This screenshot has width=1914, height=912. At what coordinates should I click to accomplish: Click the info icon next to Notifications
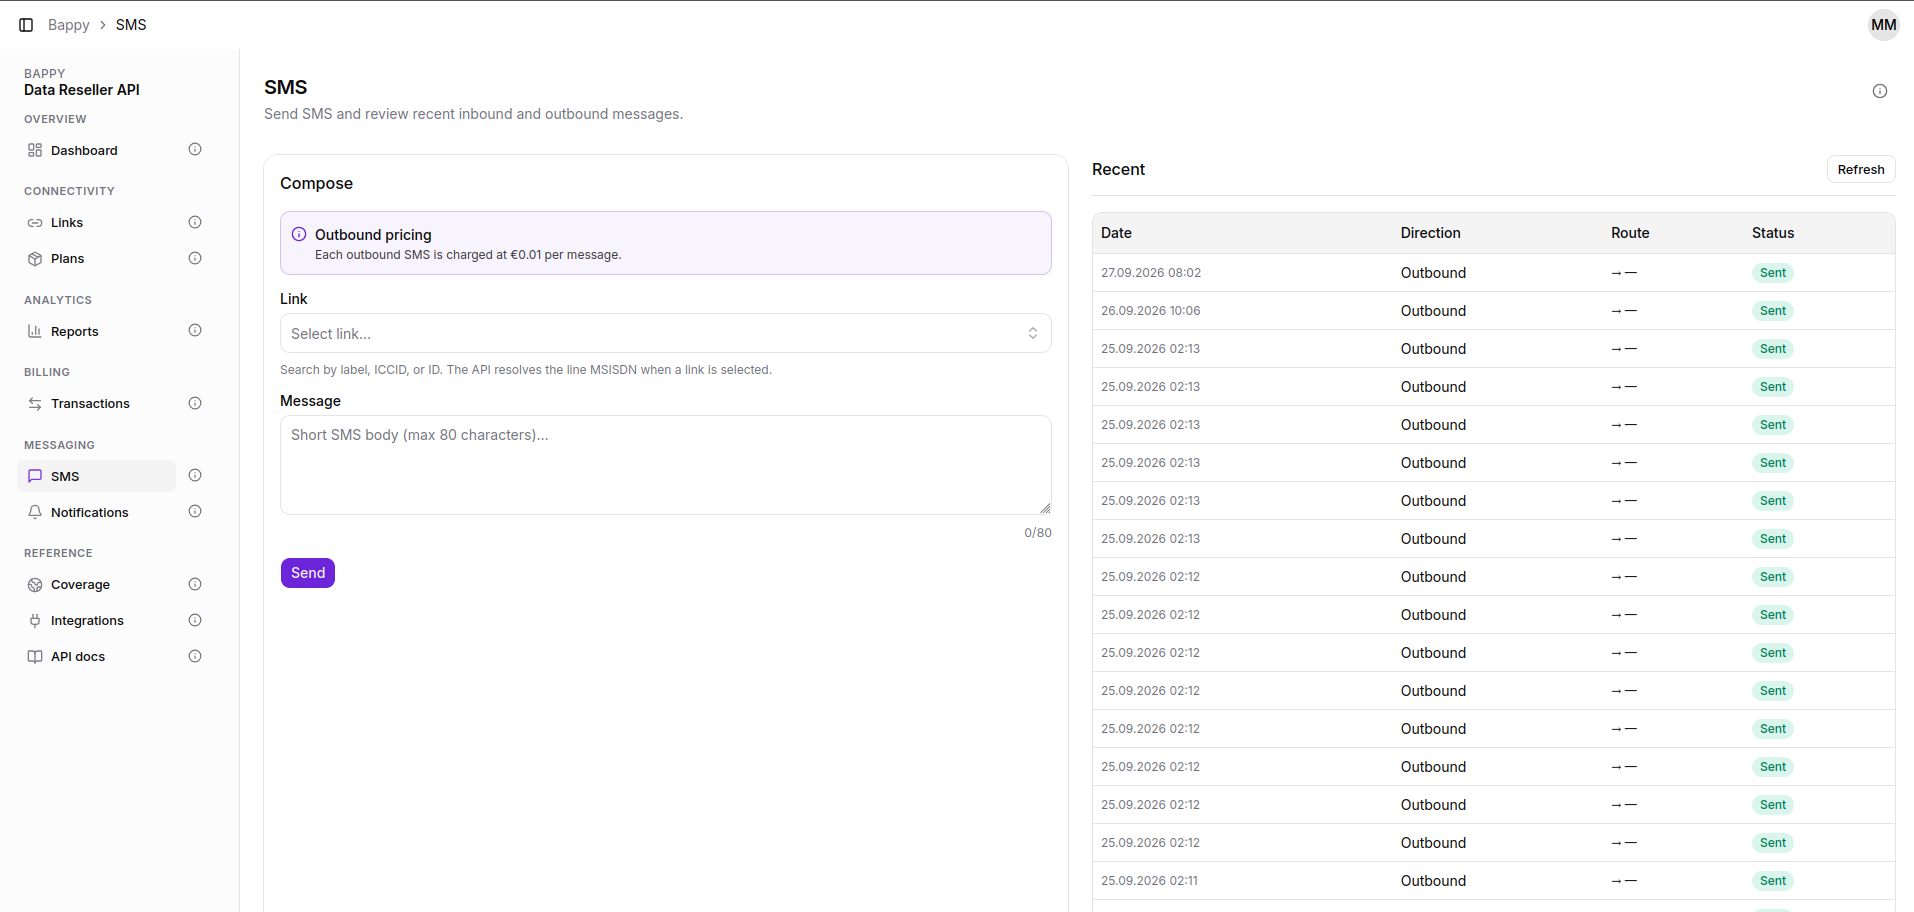(195, 512)
